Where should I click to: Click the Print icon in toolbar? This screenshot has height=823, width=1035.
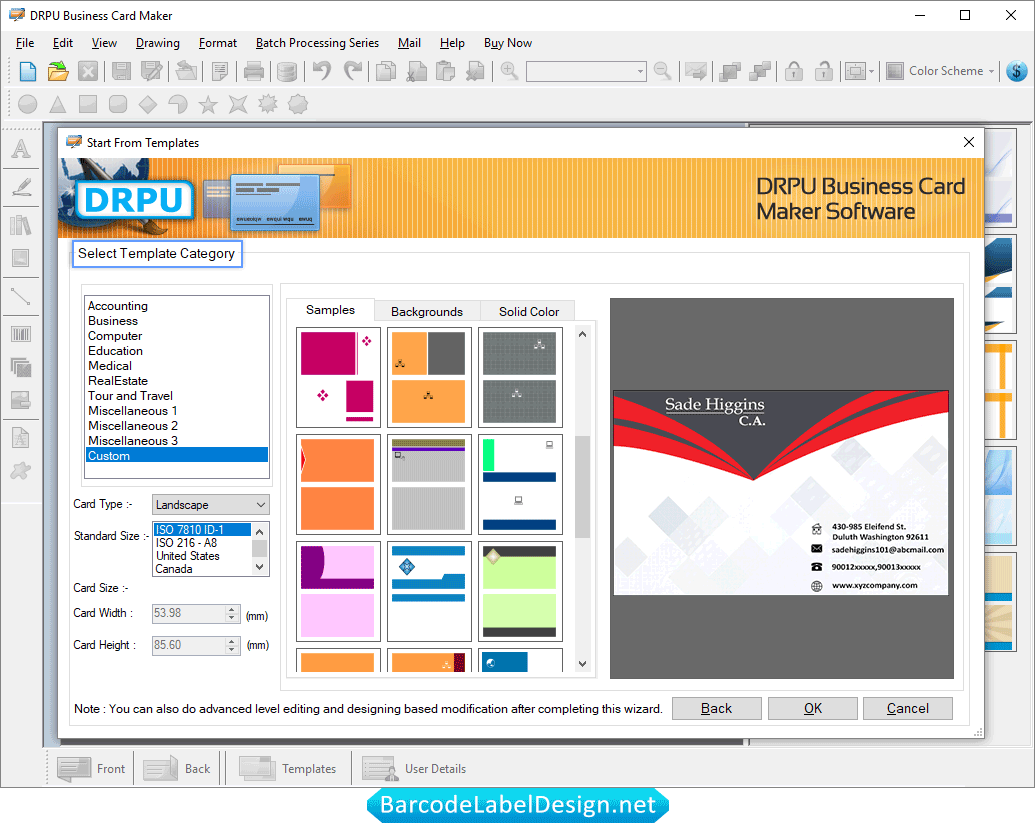[x=253, y=71]
